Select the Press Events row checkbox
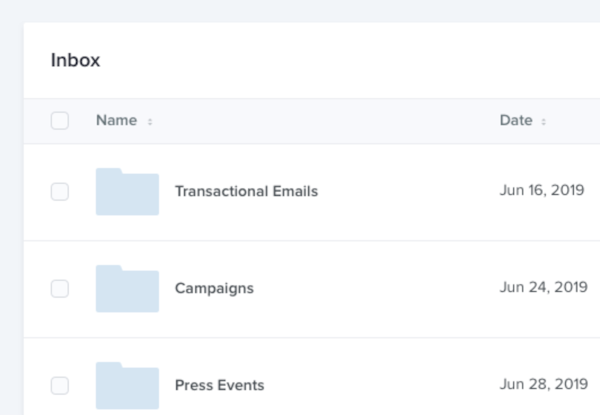600x415 pixels. (x=60, y=385)
